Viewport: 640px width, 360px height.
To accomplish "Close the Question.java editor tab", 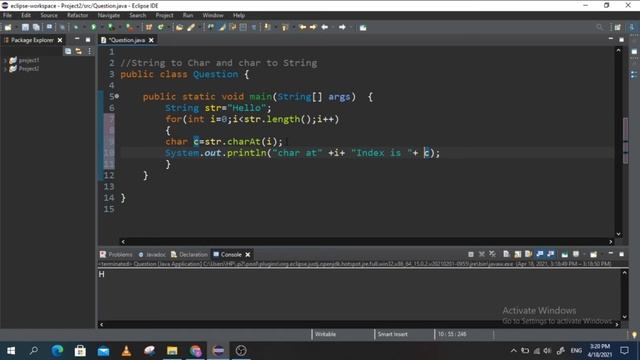I will (x=151, y=40).
